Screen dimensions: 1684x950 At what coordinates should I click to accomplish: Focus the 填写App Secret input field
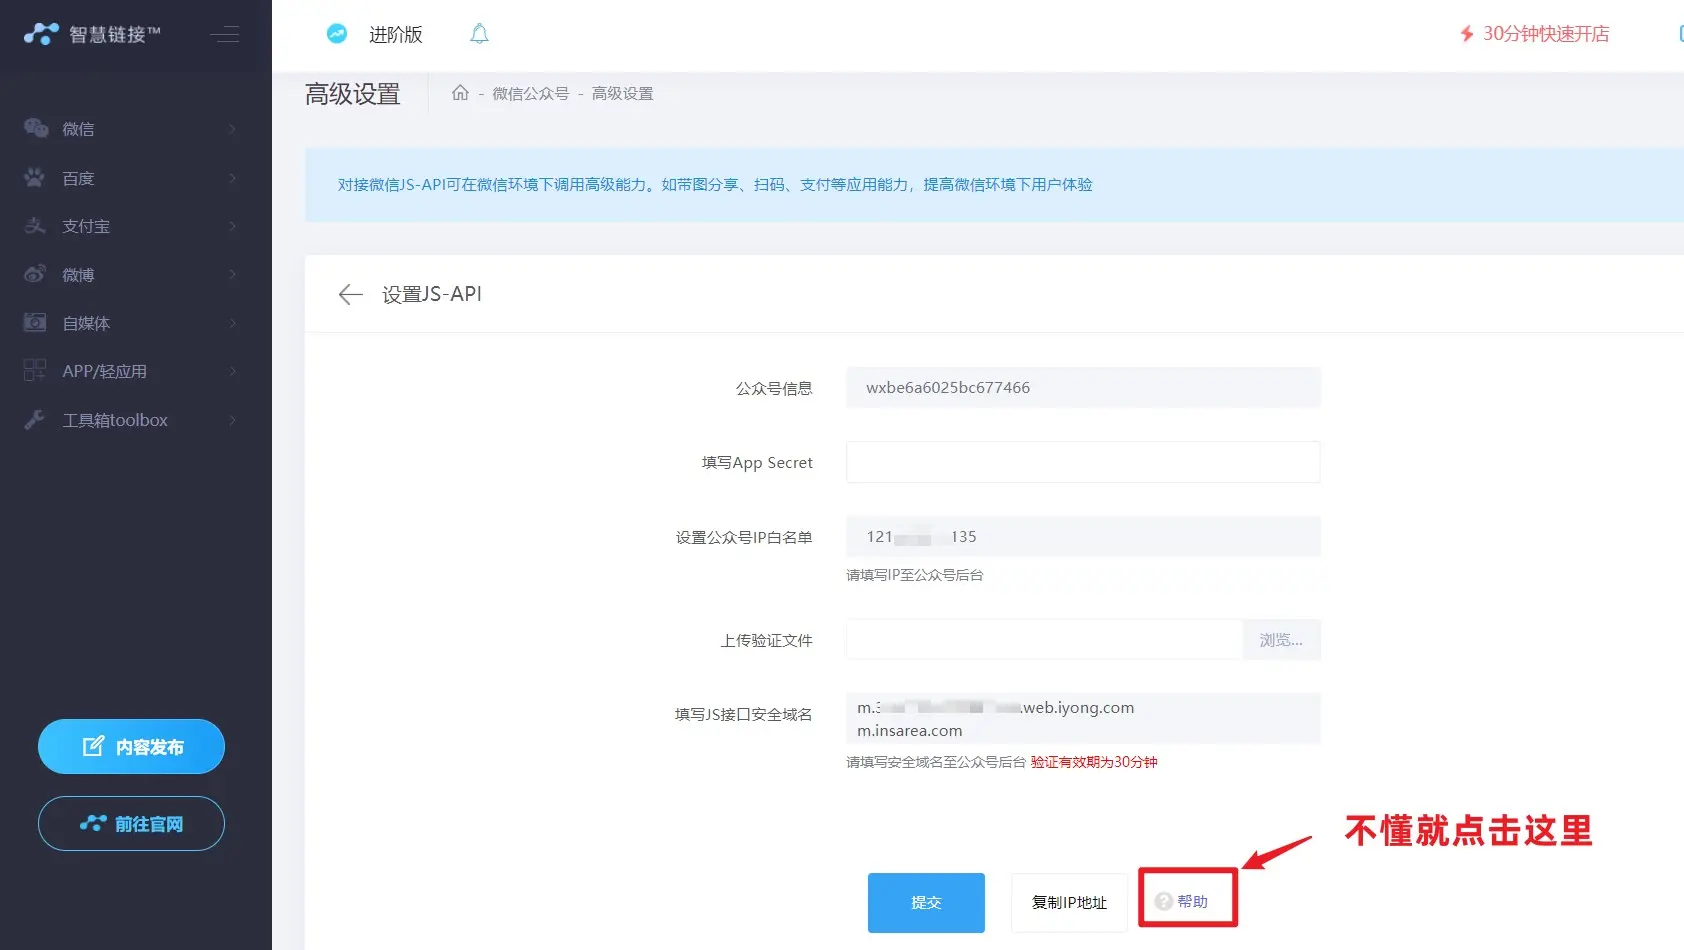coord(1082,462)
